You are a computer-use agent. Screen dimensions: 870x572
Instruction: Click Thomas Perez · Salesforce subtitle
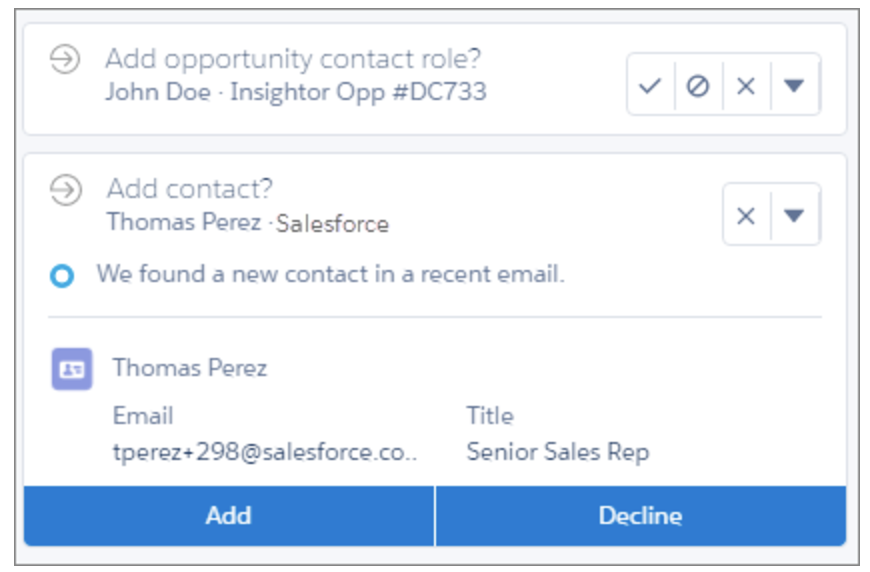[247, 222]
